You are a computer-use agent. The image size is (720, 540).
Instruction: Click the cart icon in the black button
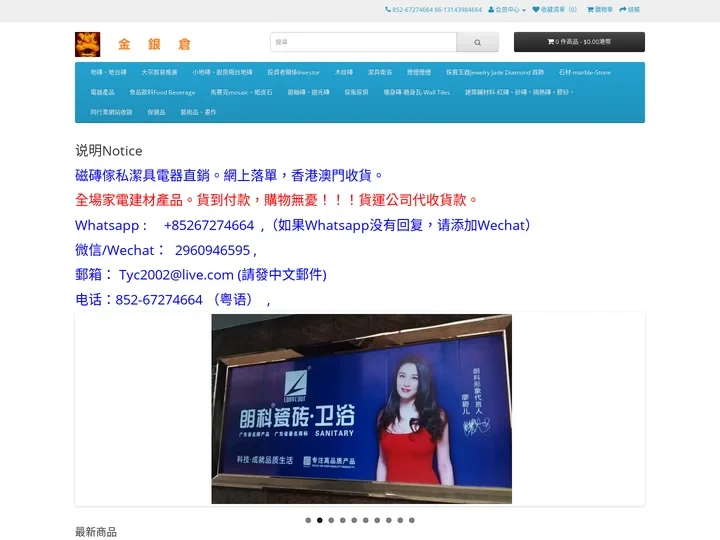coord(551,42)
